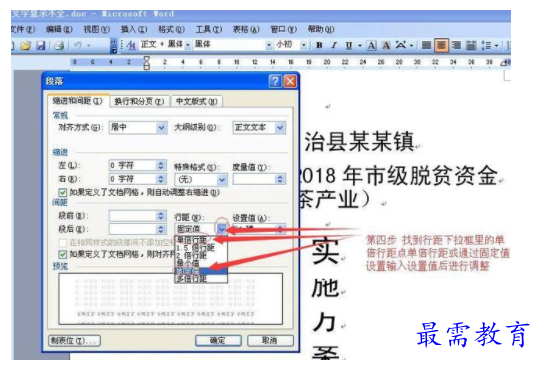
Task: Select 2 倍行距 in the list
Action: tap(201, 256)
